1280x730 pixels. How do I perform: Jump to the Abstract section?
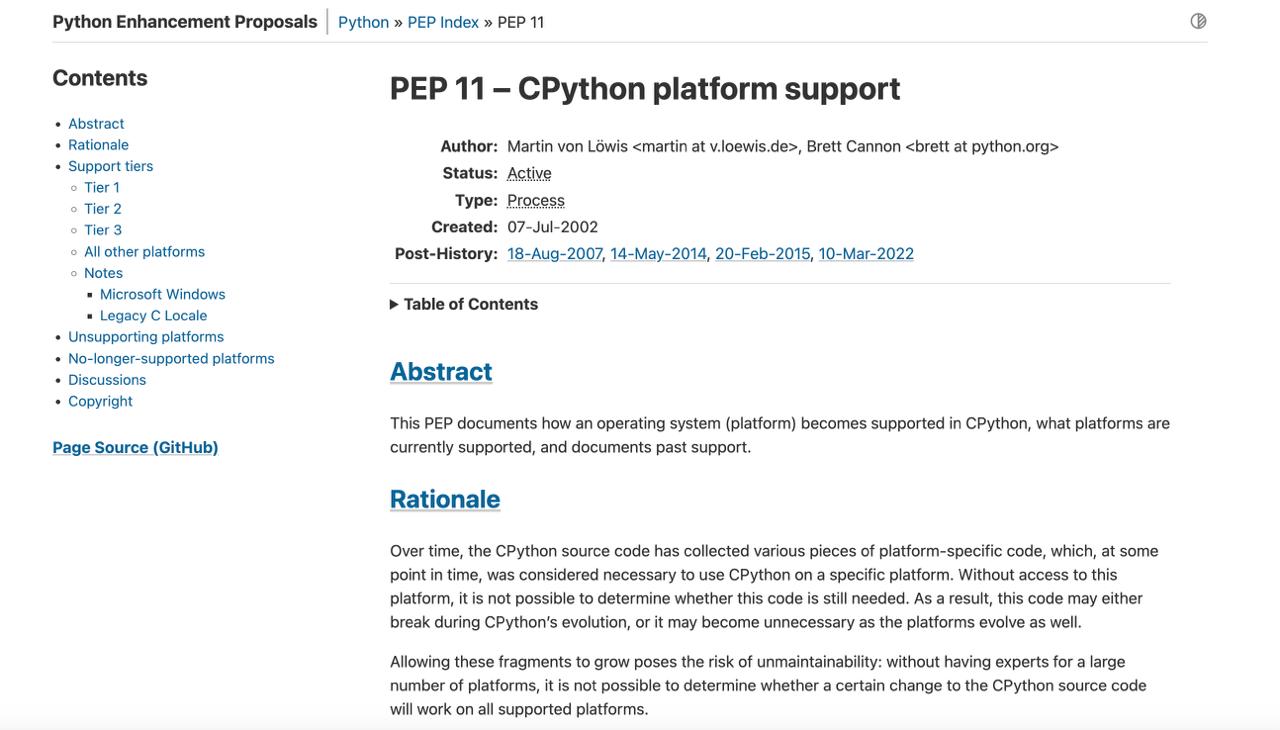(95, 123)
